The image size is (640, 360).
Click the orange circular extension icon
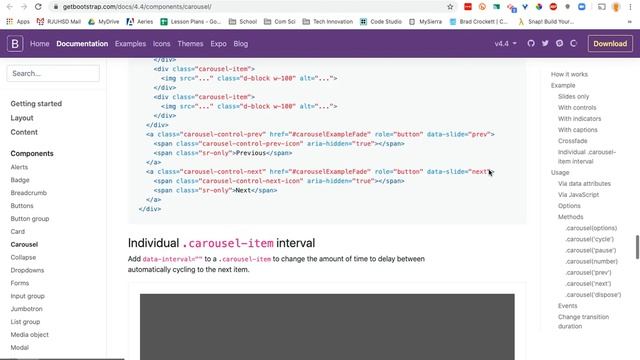coord(482,7)
